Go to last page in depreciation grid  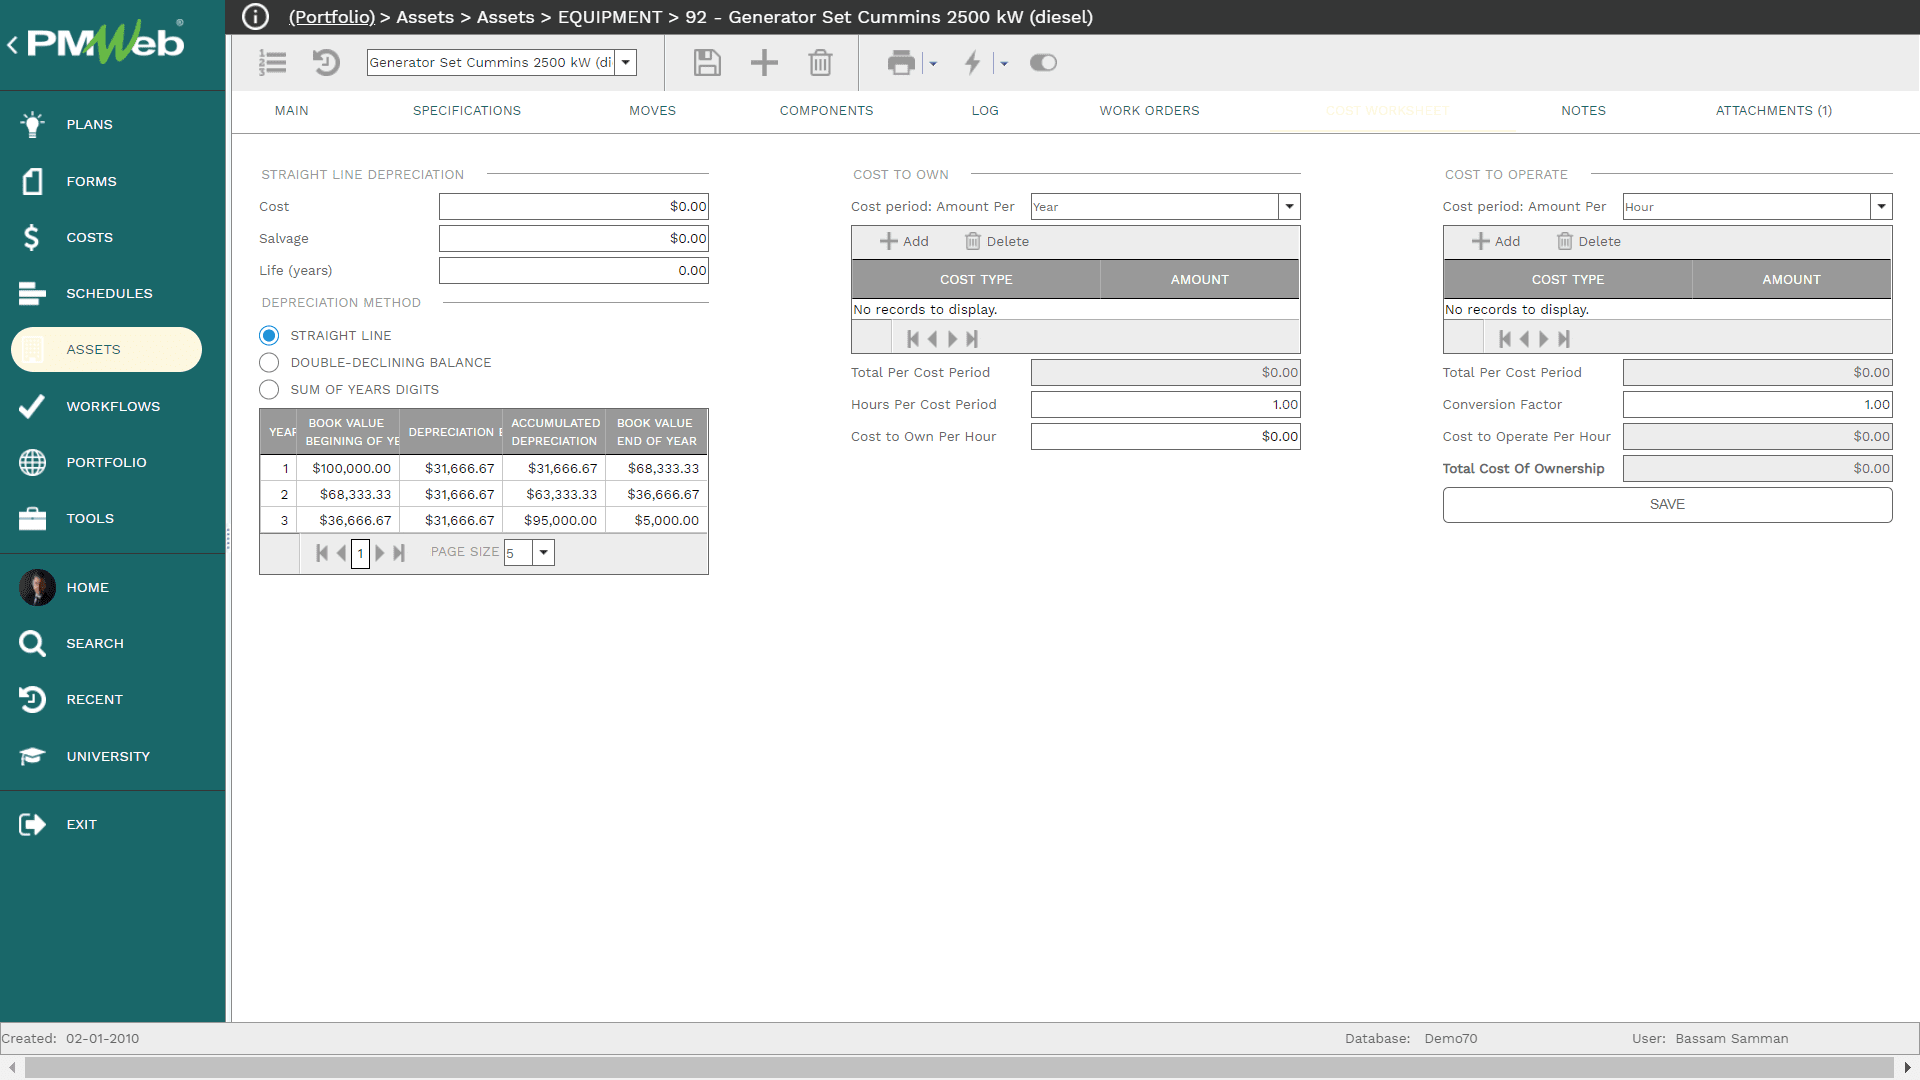399,553
